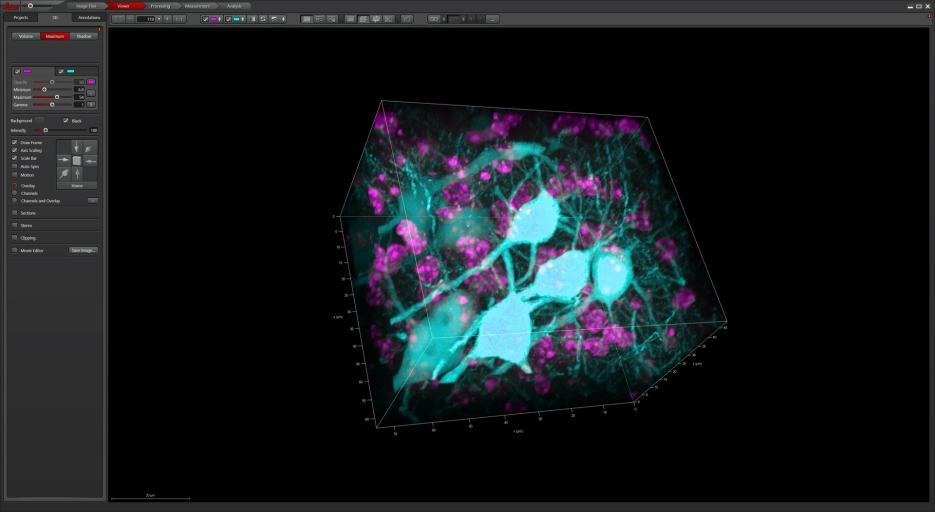This screenshot has width=935, height=512.
Task: Set view from top using down-arrow icon
Action: click(x=76, y=147)
